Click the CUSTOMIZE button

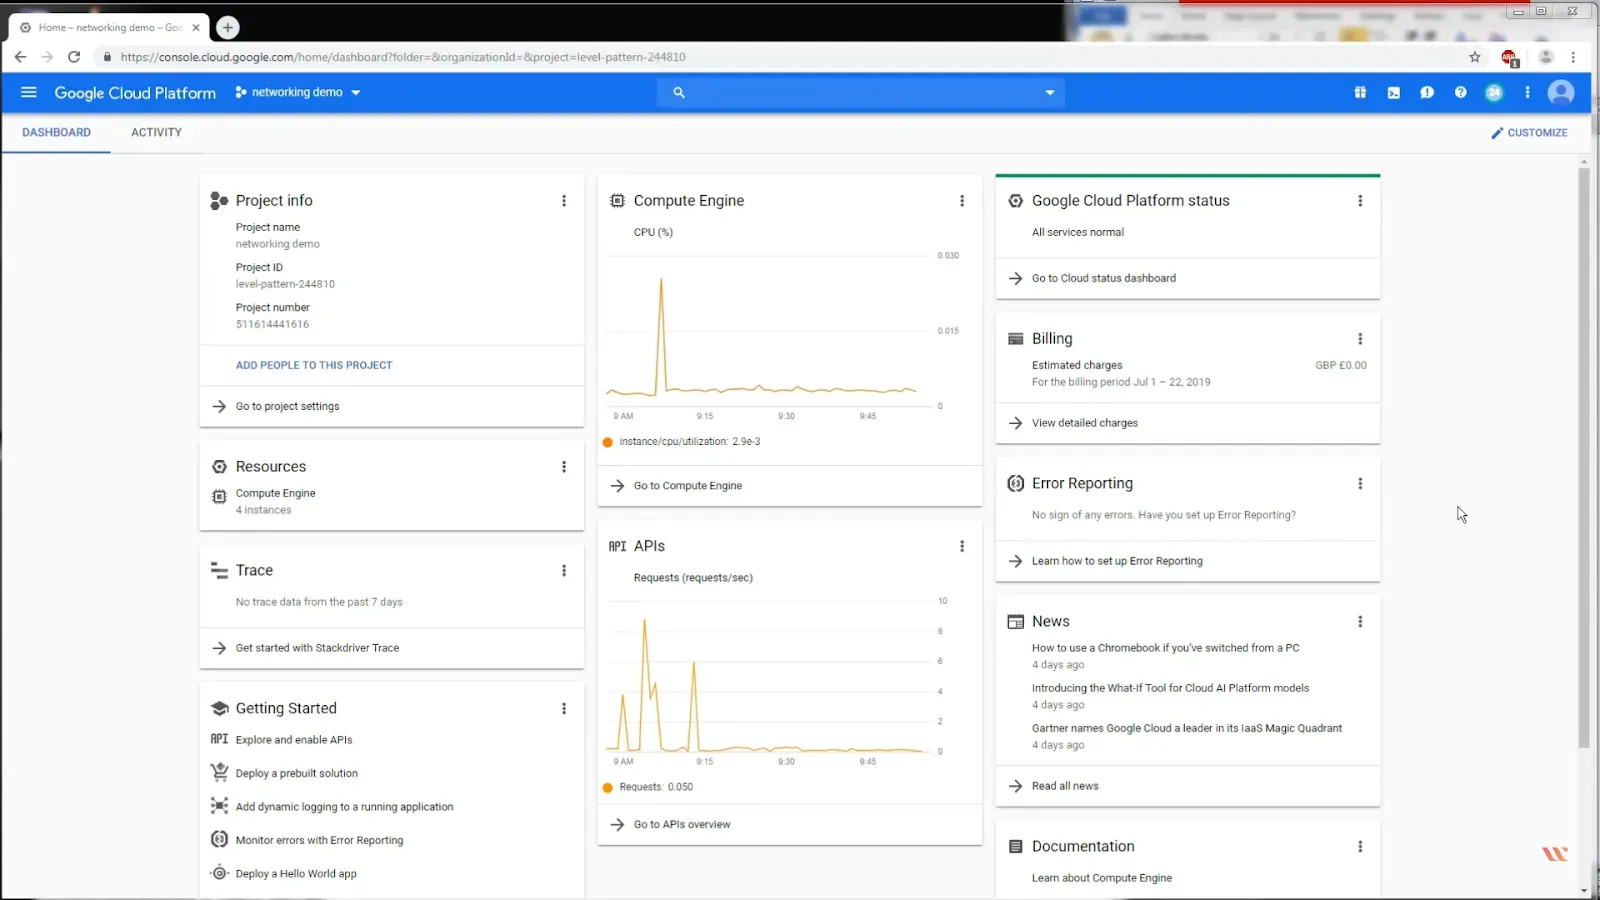[x=1529, y=132]
